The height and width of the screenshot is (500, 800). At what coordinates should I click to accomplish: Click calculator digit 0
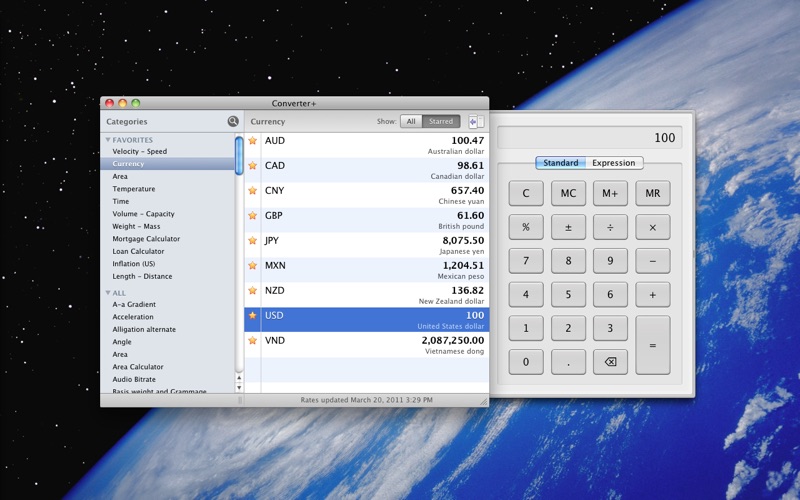click(x=526, y=362)
